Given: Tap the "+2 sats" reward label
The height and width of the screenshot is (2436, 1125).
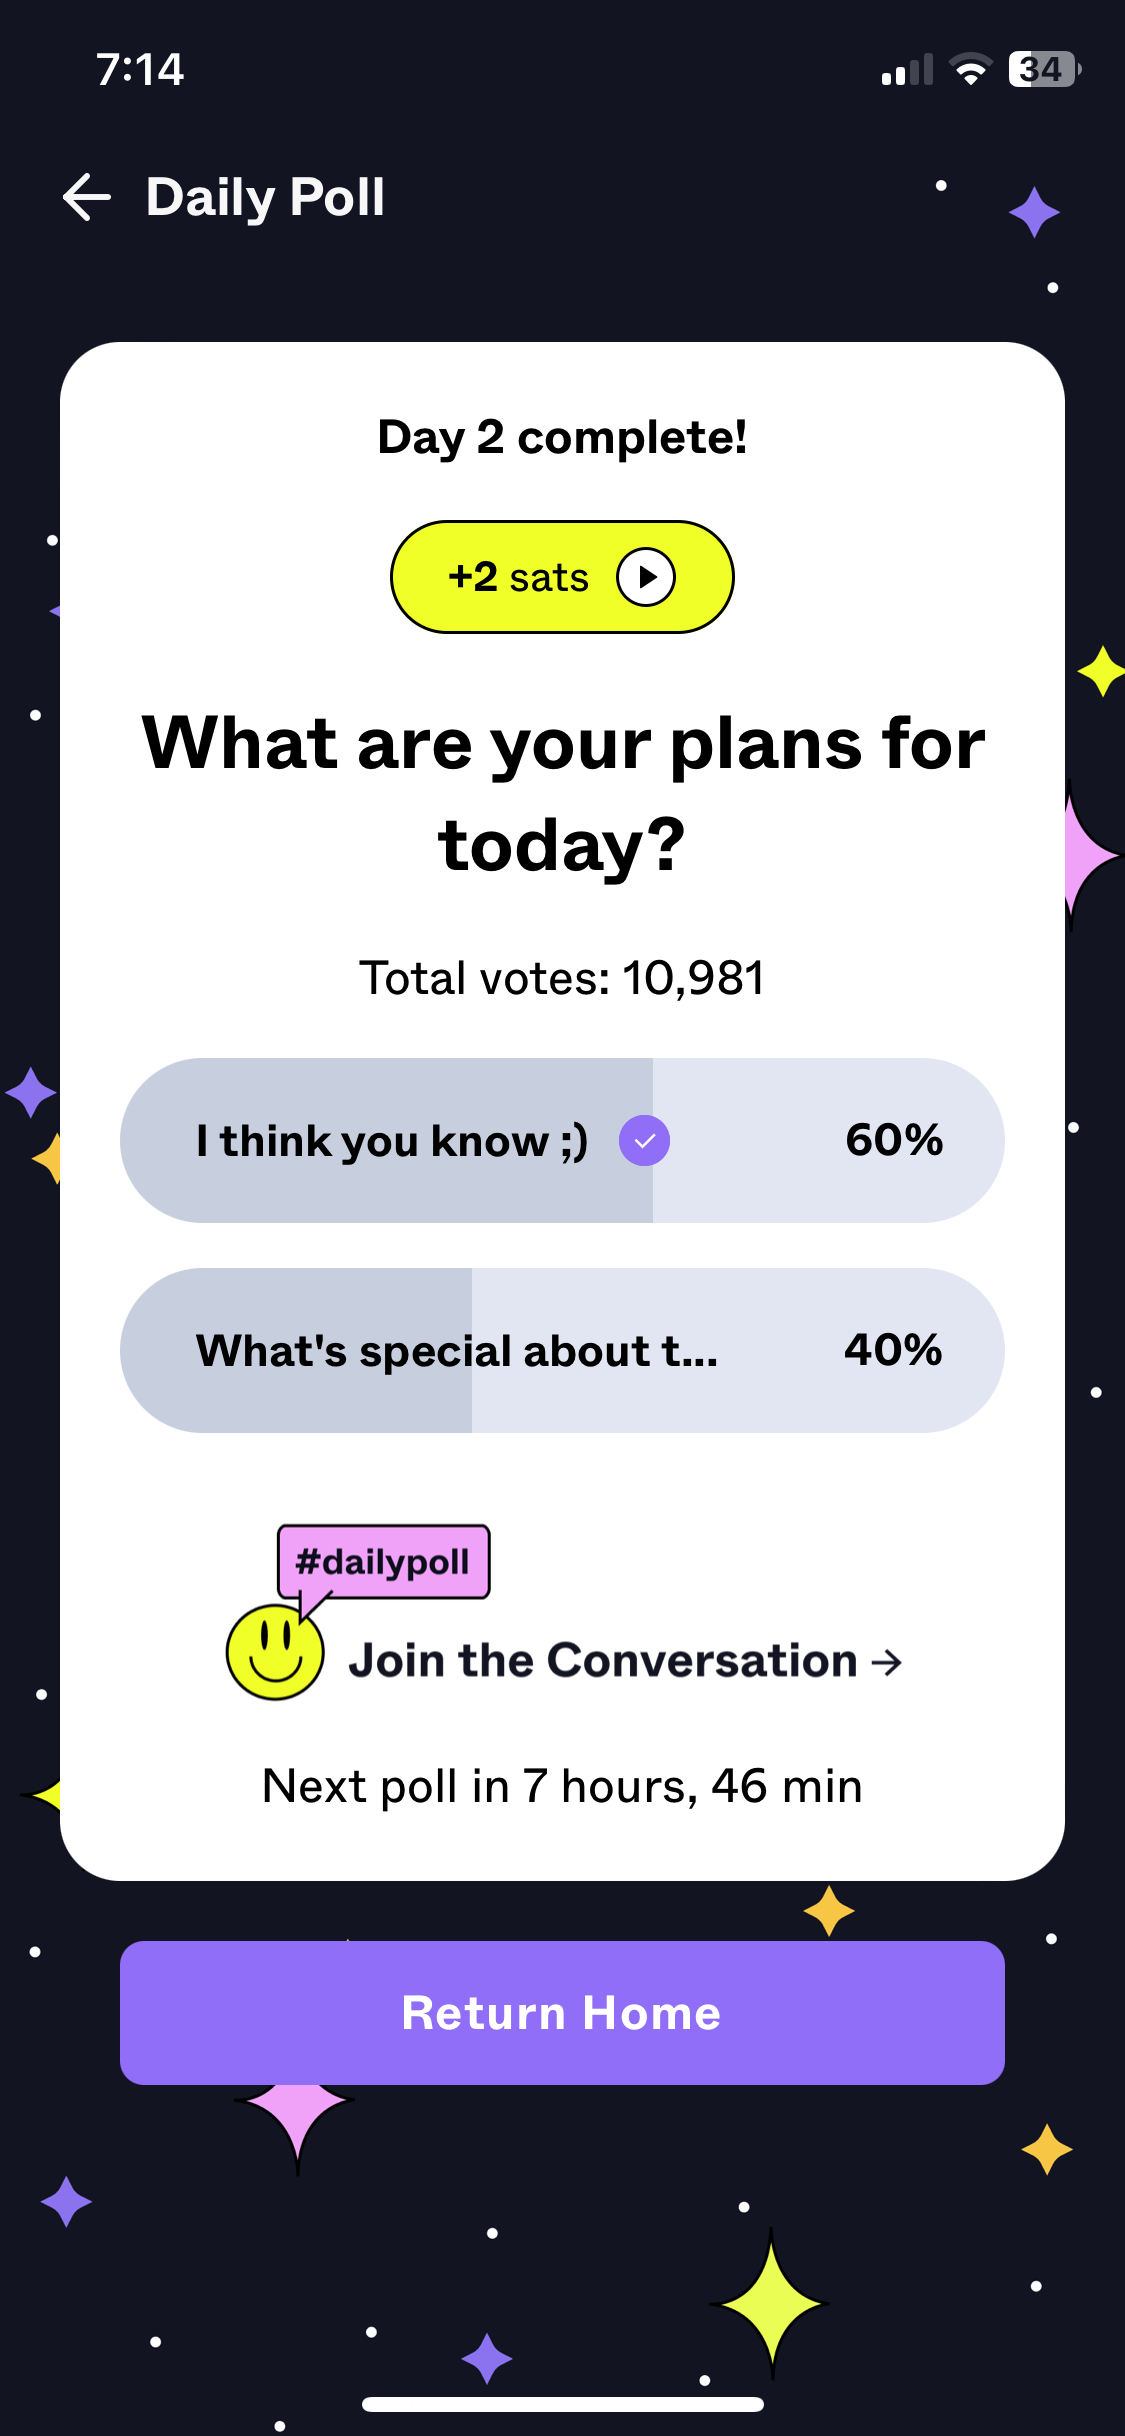Looking at the screenshot, I should pyautogui.click(x=519, y=577).
